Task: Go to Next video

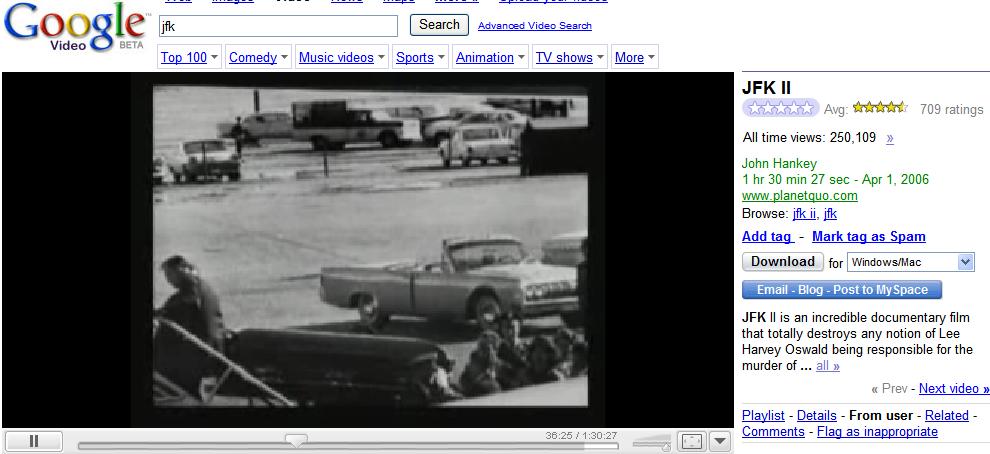Action: 954,389
